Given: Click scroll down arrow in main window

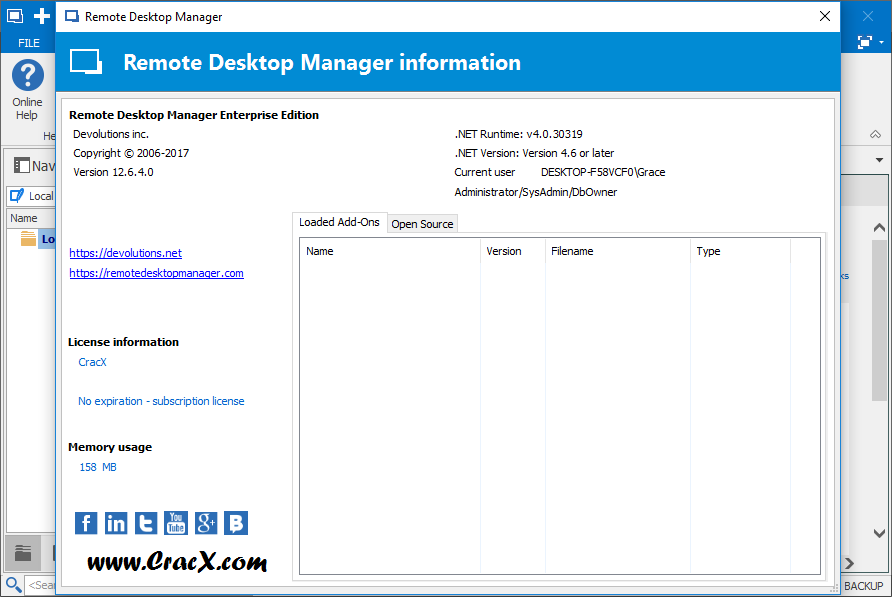Looking at the screenshot, I should click(x=879, y=533).
